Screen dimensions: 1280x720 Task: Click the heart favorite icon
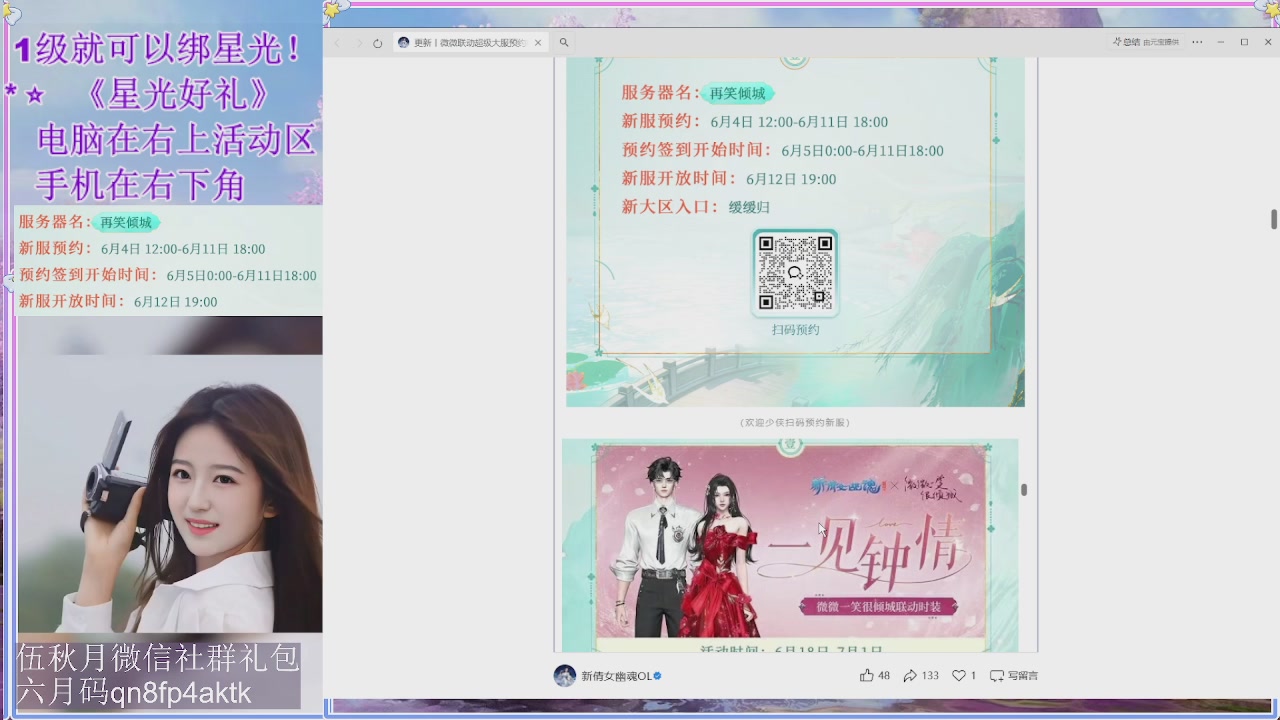tap(958, 676)
